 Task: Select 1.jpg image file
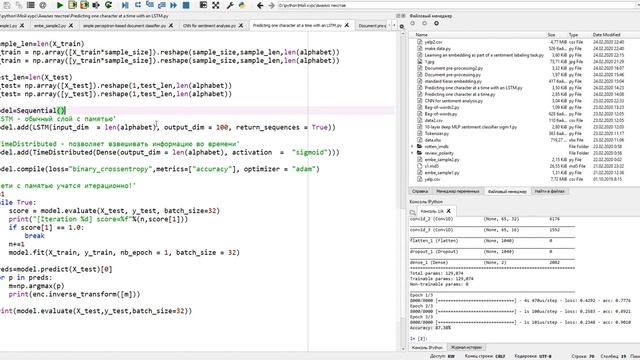coord(429,62)
